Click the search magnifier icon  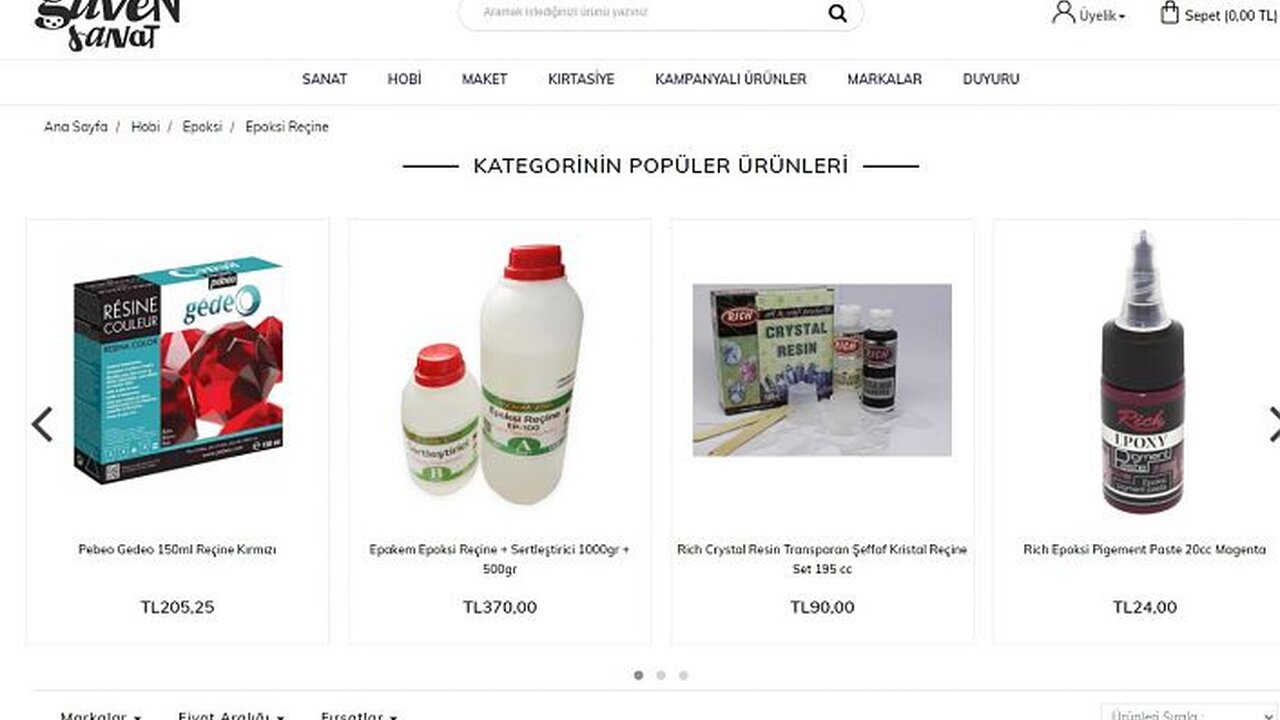(x=837, y=13)
